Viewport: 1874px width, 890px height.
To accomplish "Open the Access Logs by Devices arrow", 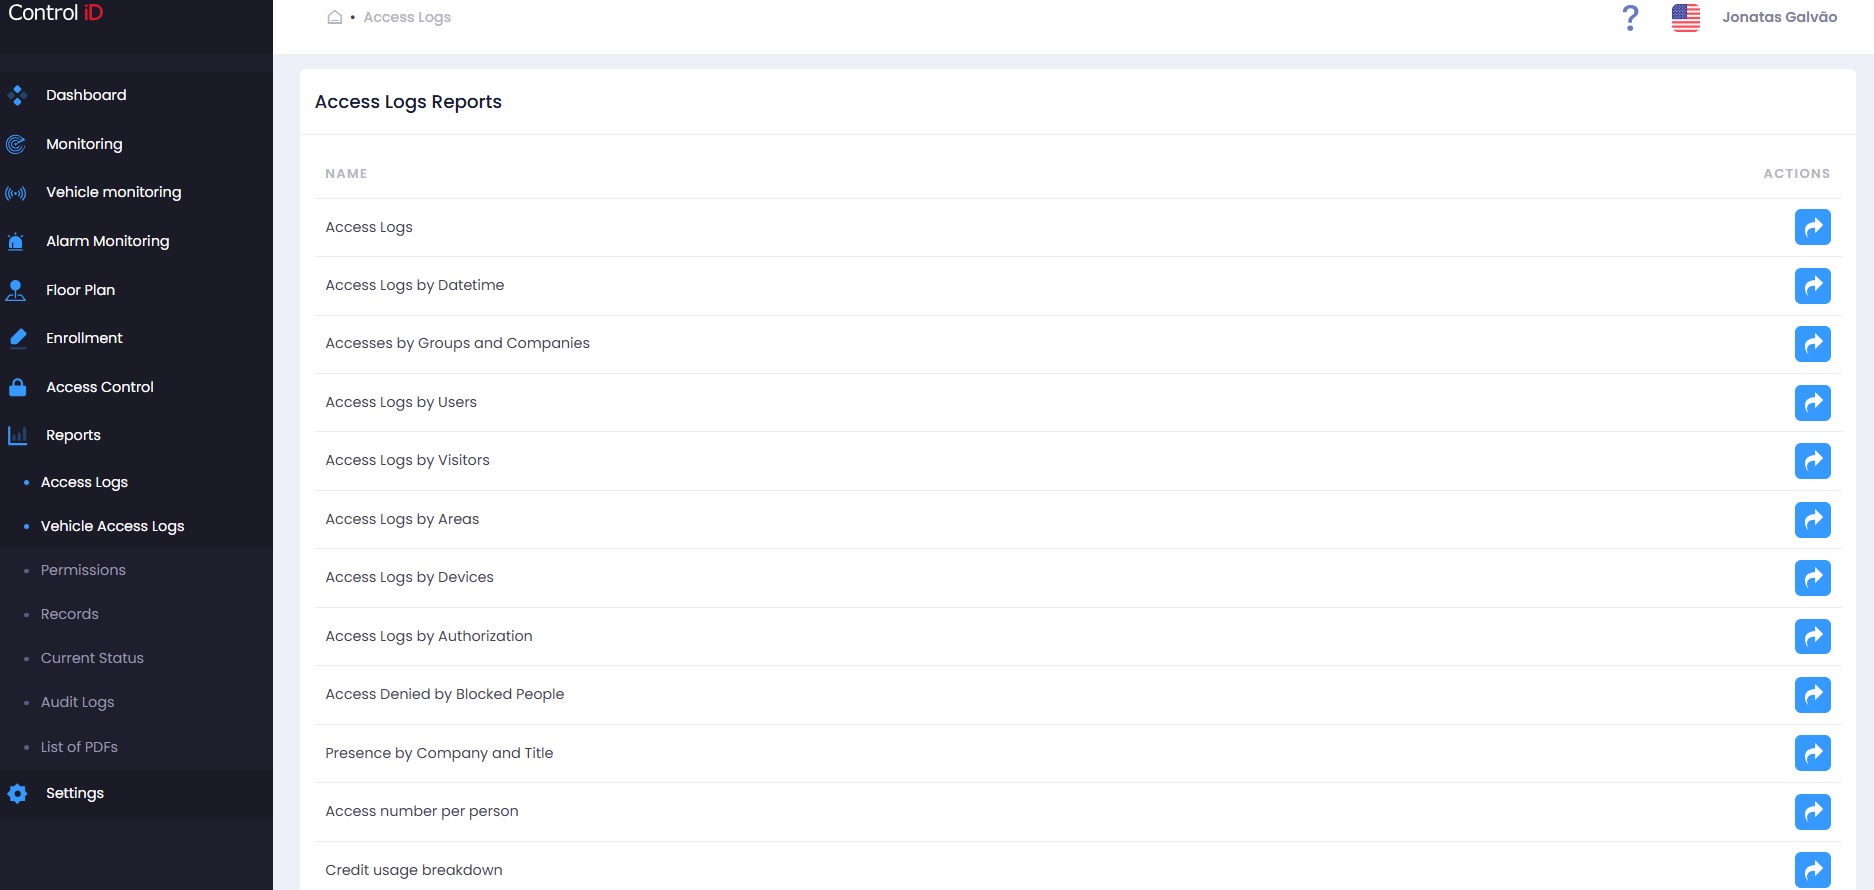I will pos(1812,578).
